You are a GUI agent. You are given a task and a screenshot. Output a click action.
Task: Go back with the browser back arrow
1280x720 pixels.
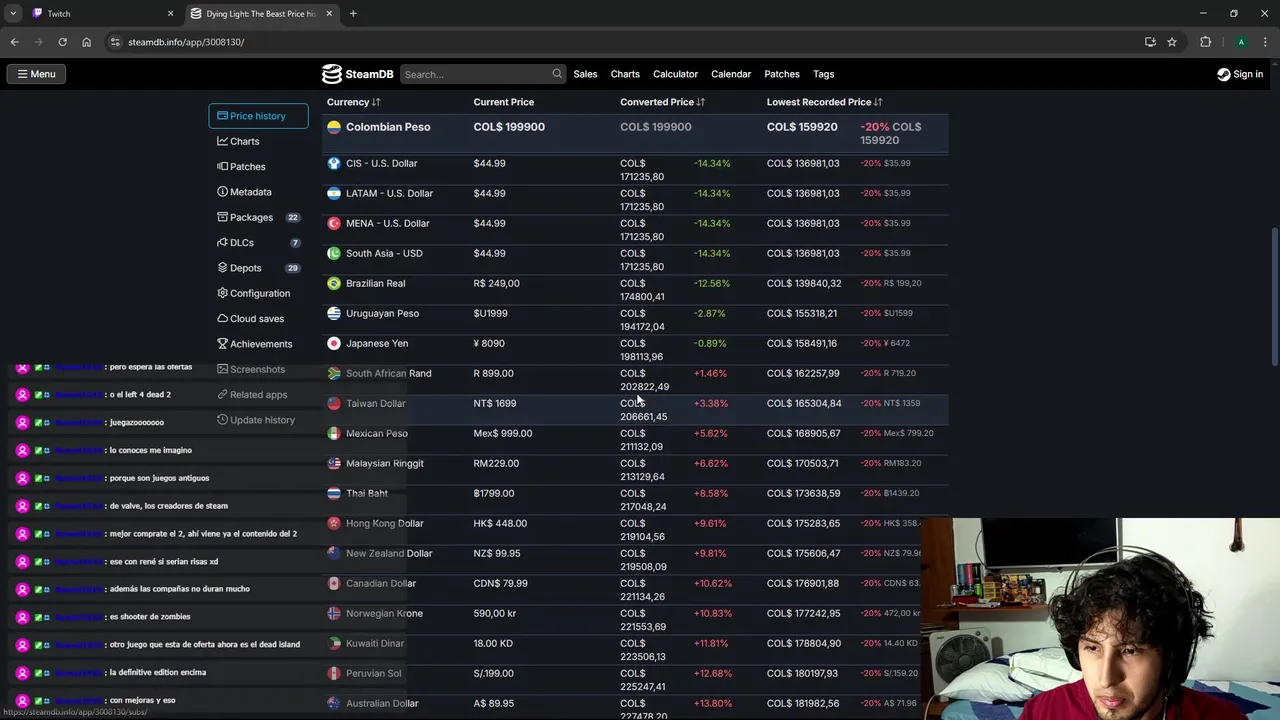pos(14,42)
